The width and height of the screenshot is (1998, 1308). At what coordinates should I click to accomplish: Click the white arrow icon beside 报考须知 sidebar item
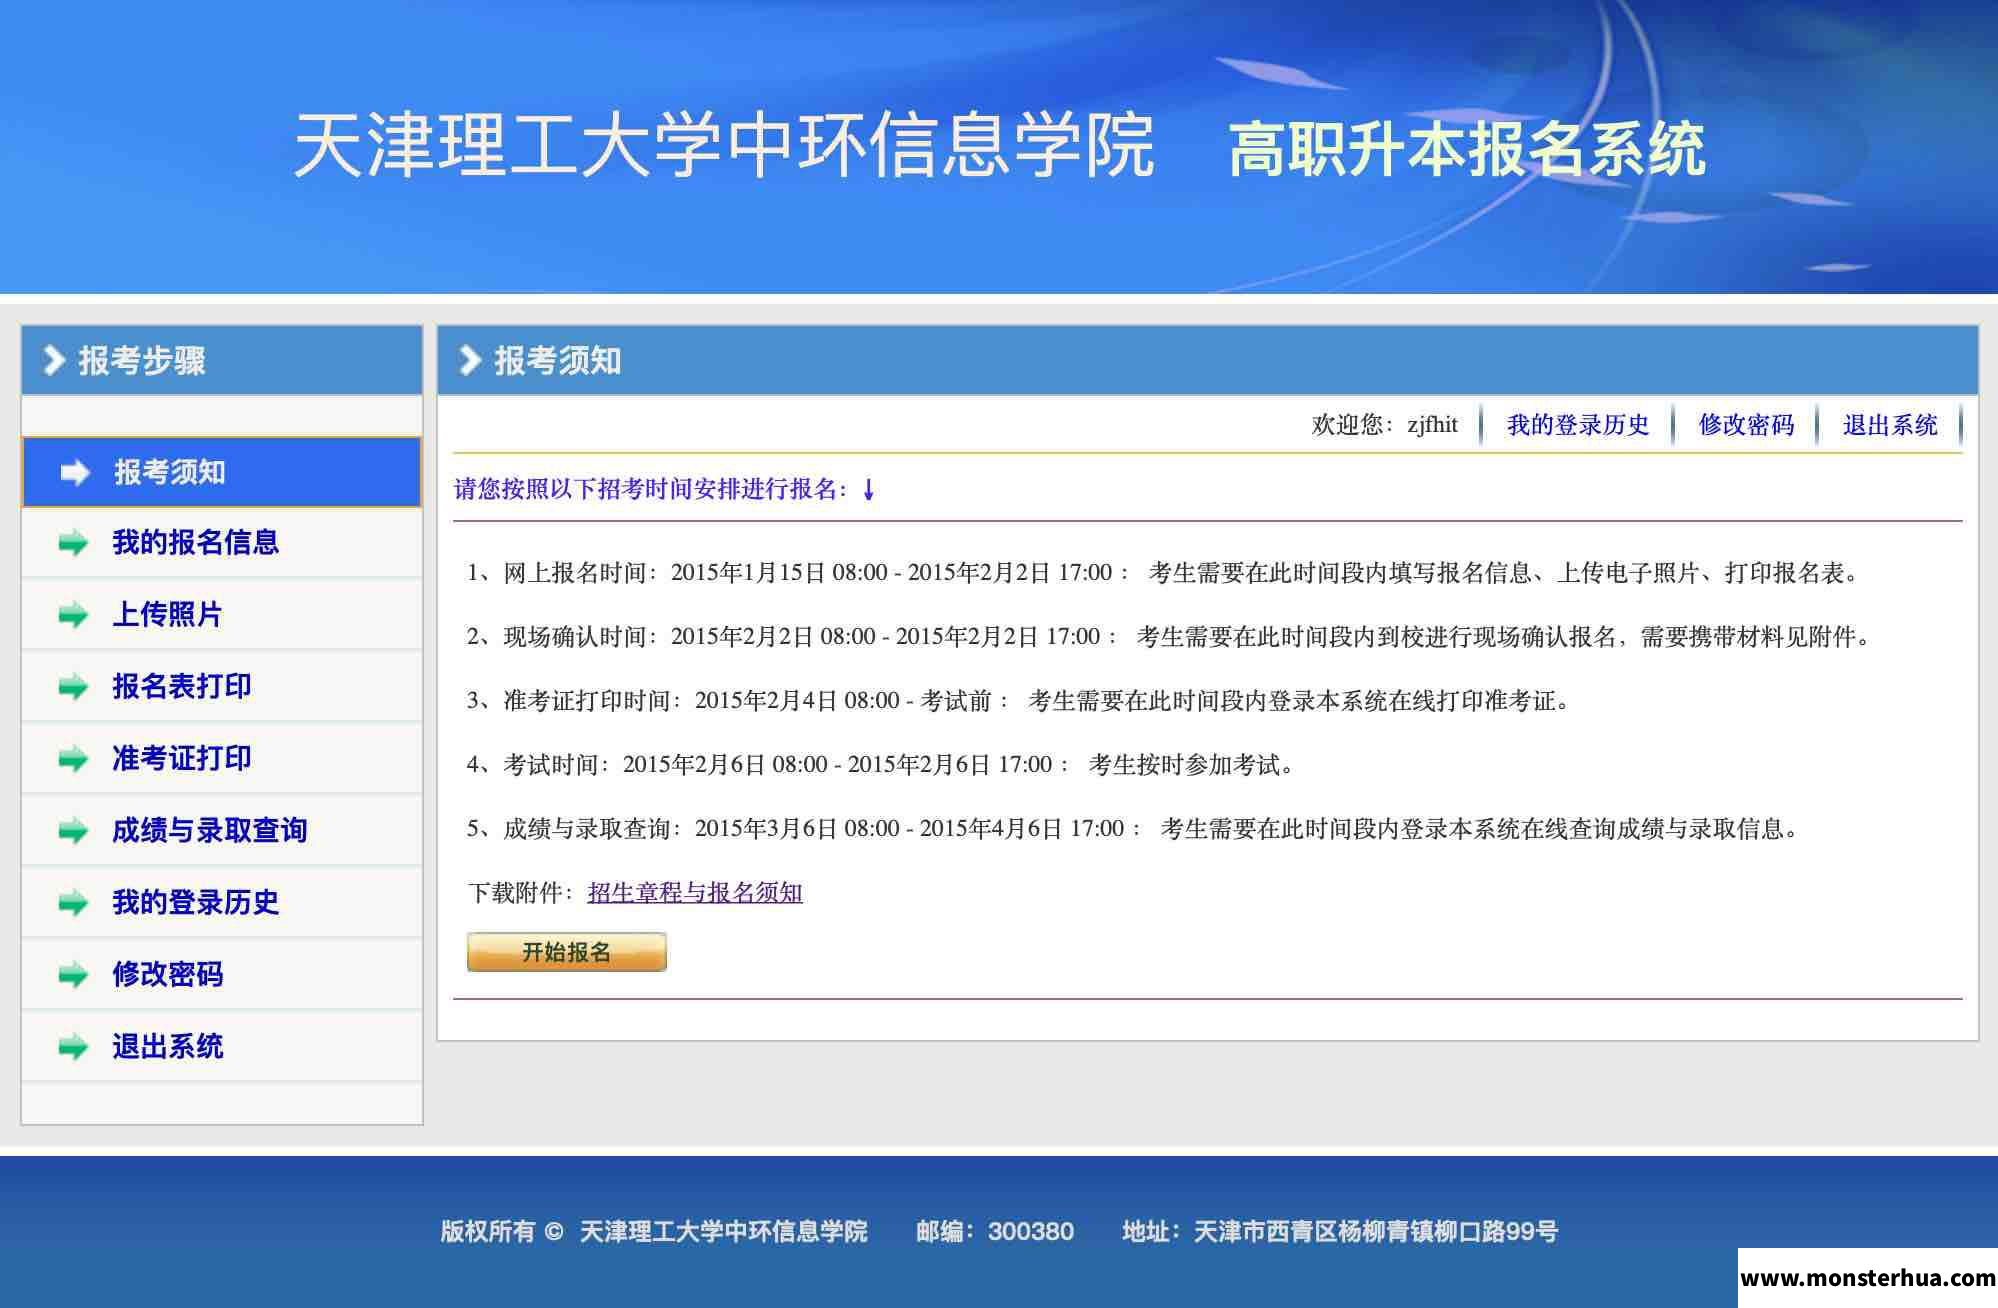click(75, 472)
